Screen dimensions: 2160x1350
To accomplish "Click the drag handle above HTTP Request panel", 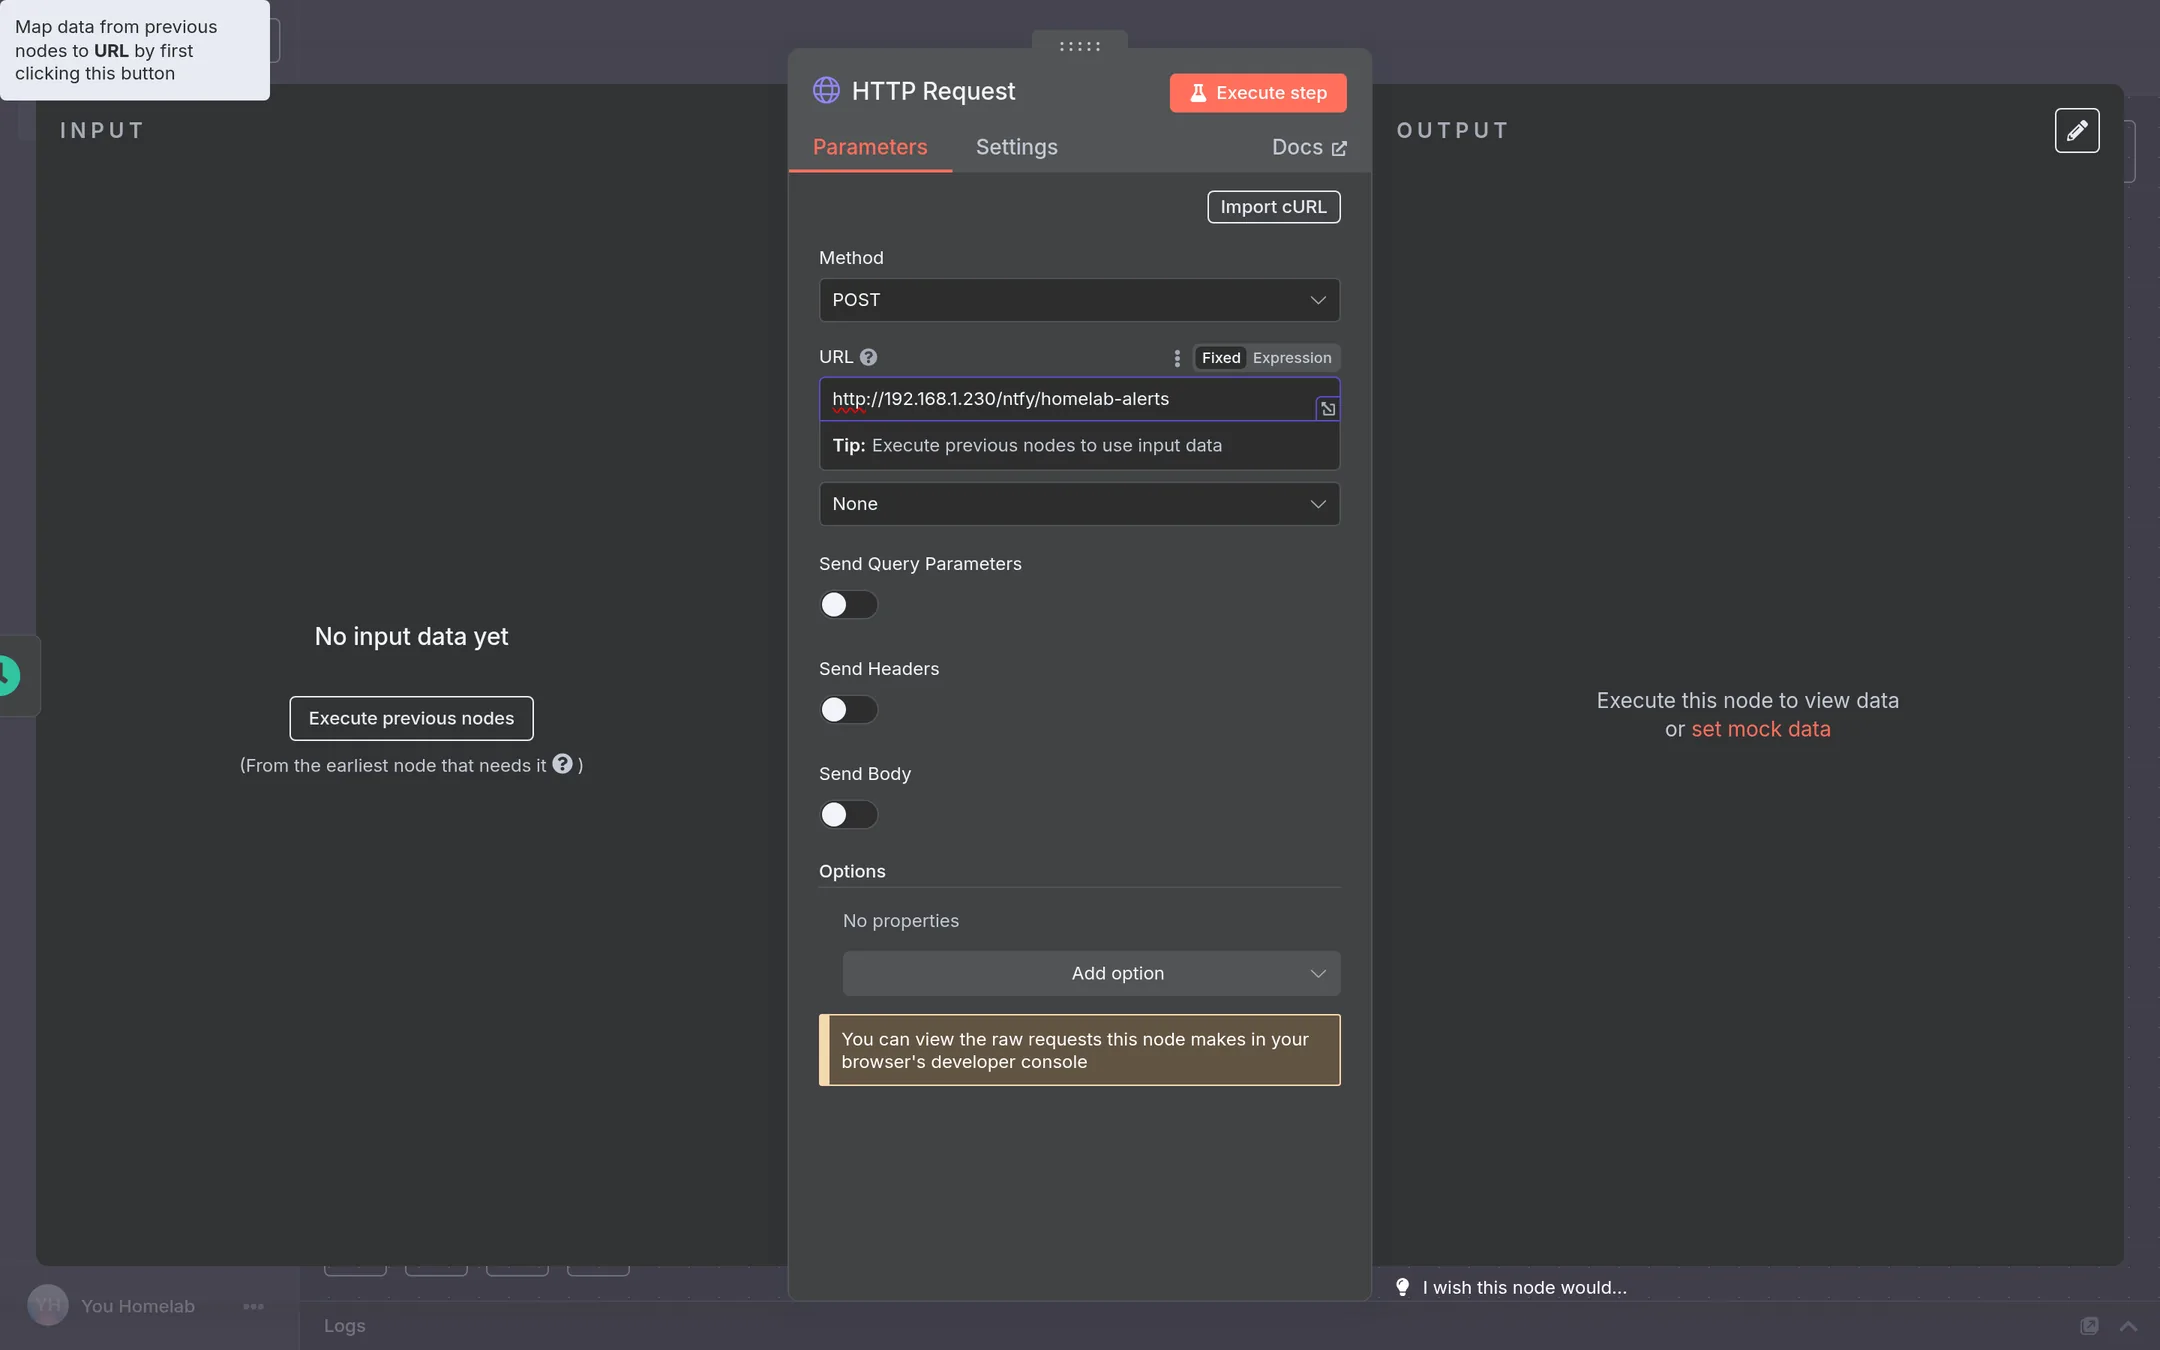I will tap(1080, 46).
